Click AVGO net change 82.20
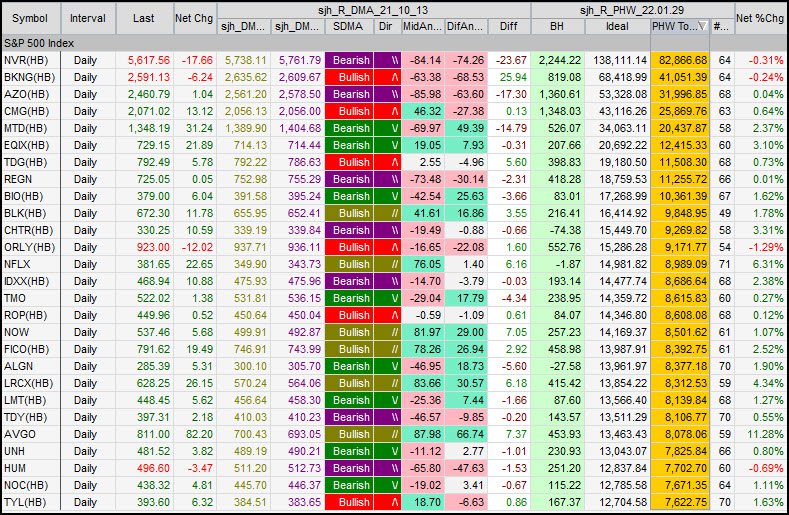The height and width of the screenshot is (515, 789). coord(199,434)
